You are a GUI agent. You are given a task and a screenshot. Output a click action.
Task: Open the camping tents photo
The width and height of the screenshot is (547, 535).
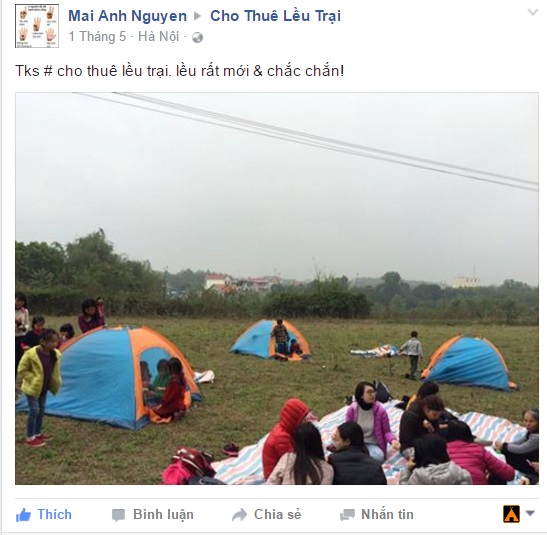[277, 288]
